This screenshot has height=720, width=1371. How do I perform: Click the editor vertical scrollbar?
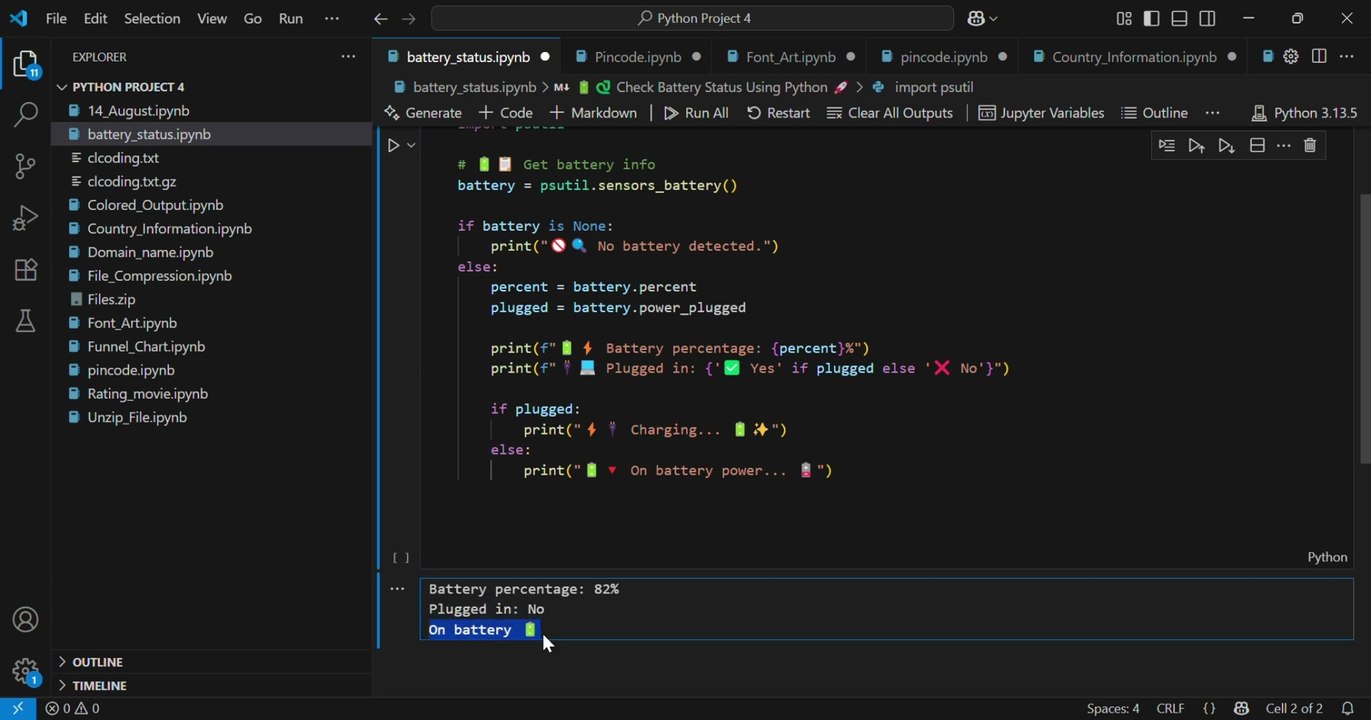tap(1364, 328)
